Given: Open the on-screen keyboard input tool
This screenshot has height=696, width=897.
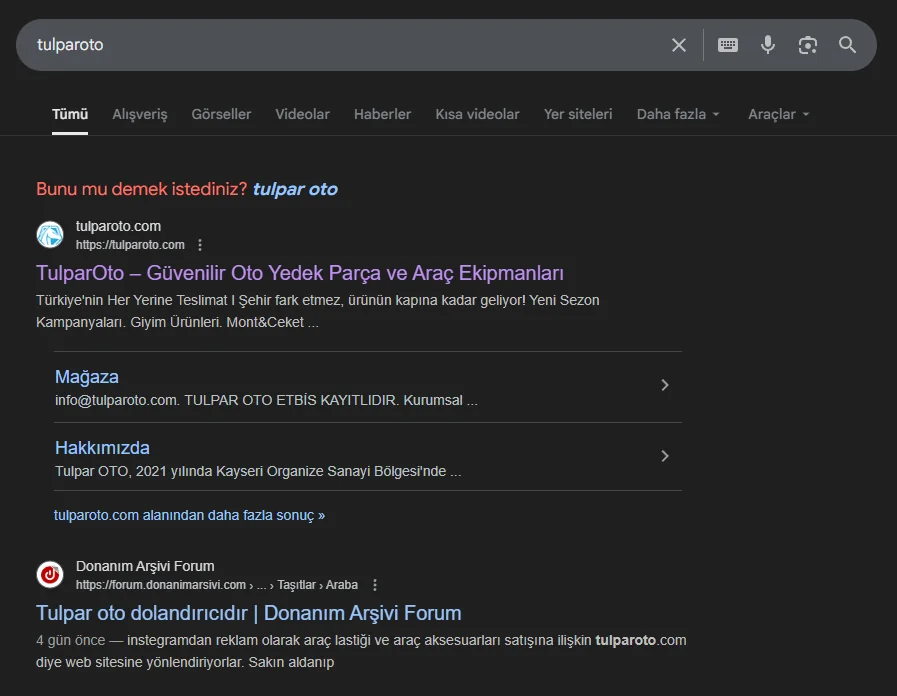Looking at the screenshot, I should point(728,45).
